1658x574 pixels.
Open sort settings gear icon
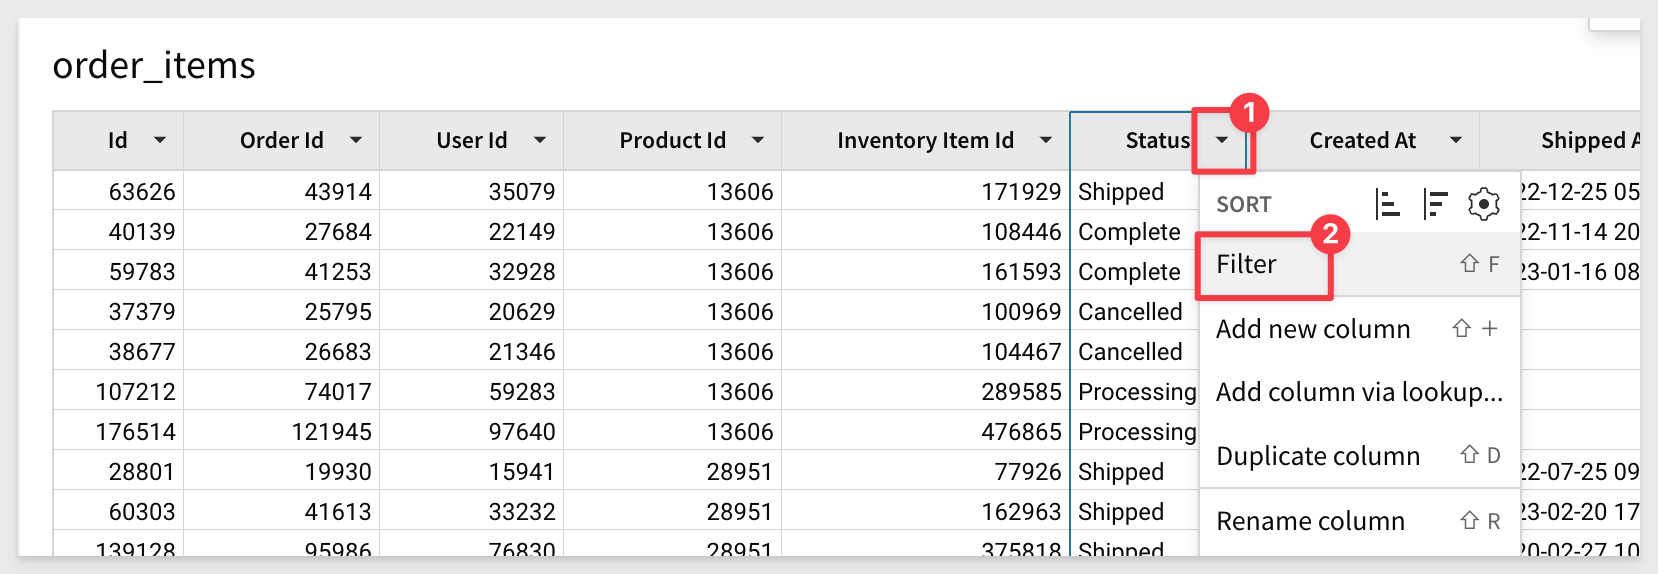(x=1483, y=204)
